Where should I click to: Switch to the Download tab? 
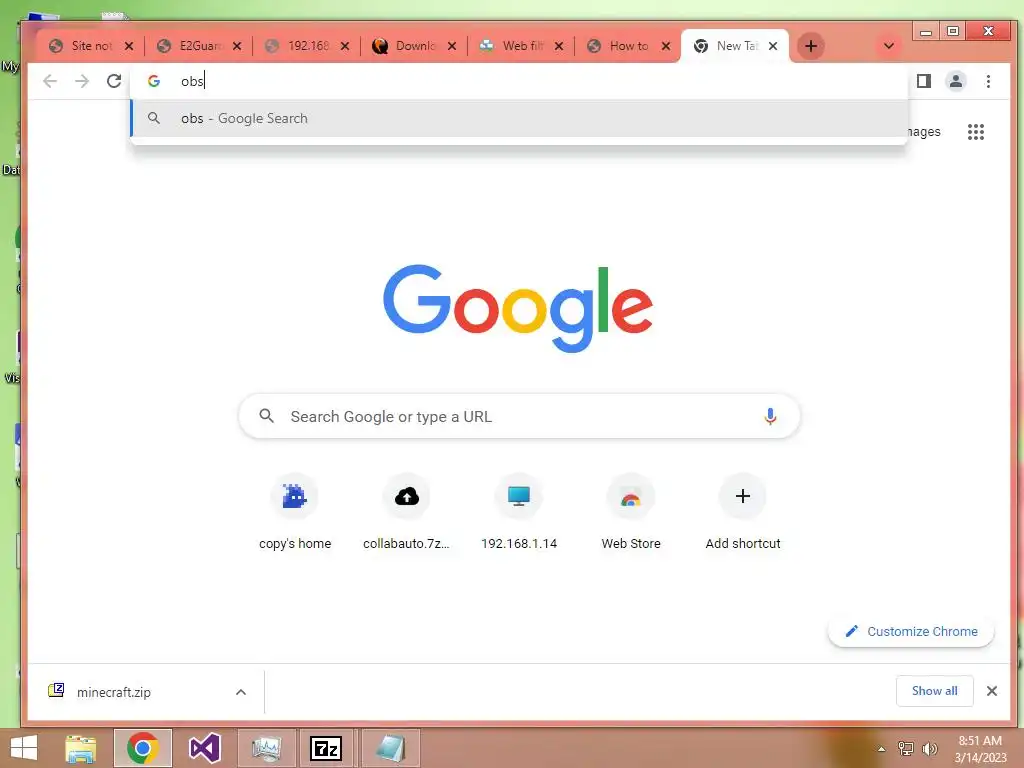pos(413,46)
